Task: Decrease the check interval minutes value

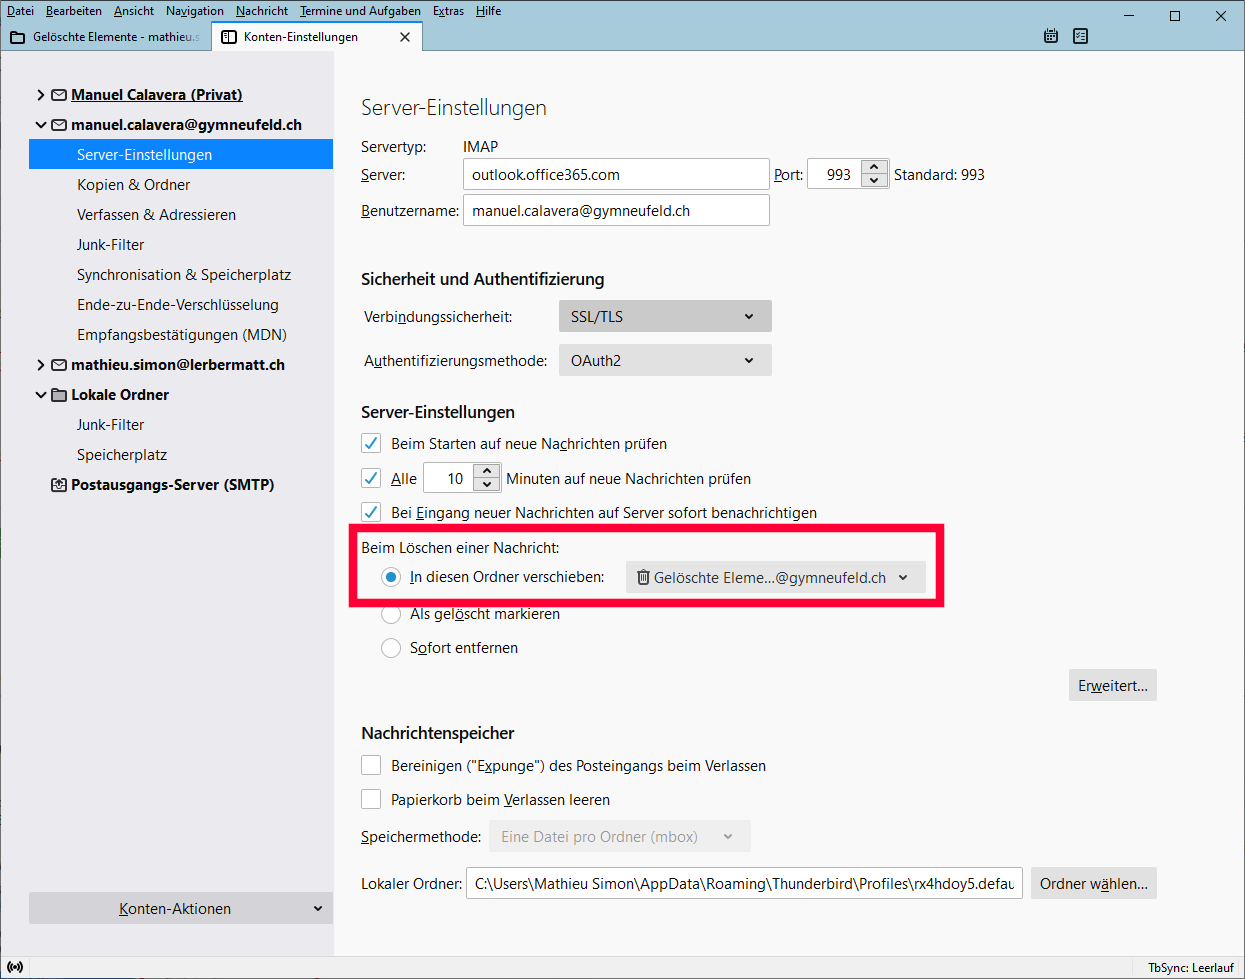Action: click(487, 485)
